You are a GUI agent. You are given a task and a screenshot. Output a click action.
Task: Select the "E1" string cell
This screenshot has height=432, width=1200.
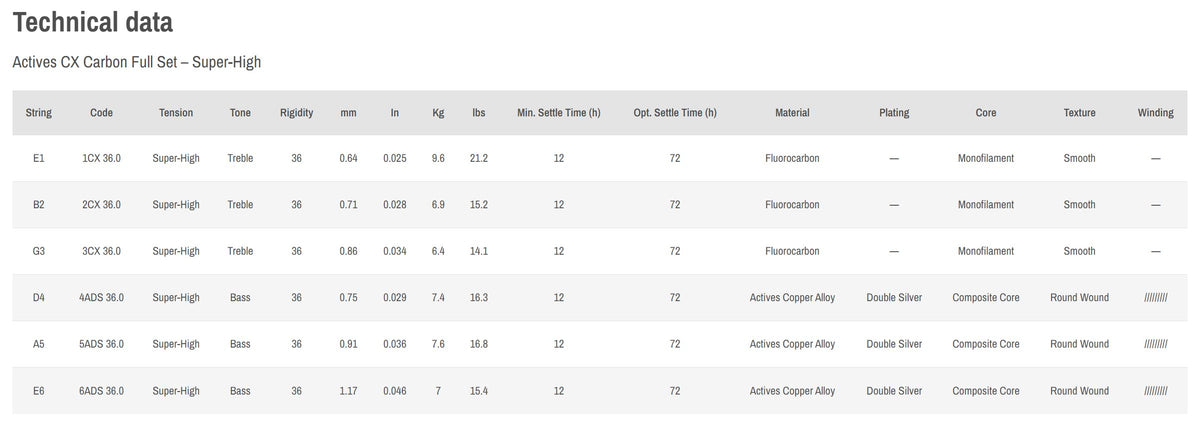39,158
